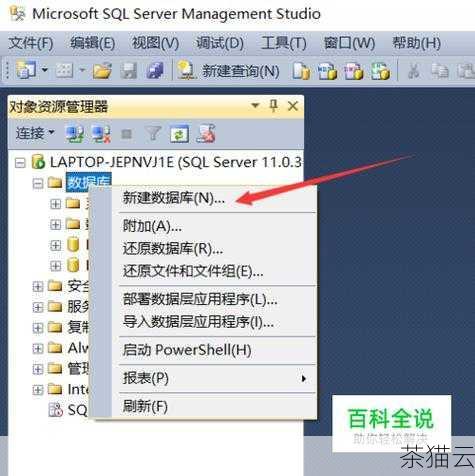Viewport: 475px width, 476px height.
Task: Open the 视图(V) menu
Action: tap(156, 43)
